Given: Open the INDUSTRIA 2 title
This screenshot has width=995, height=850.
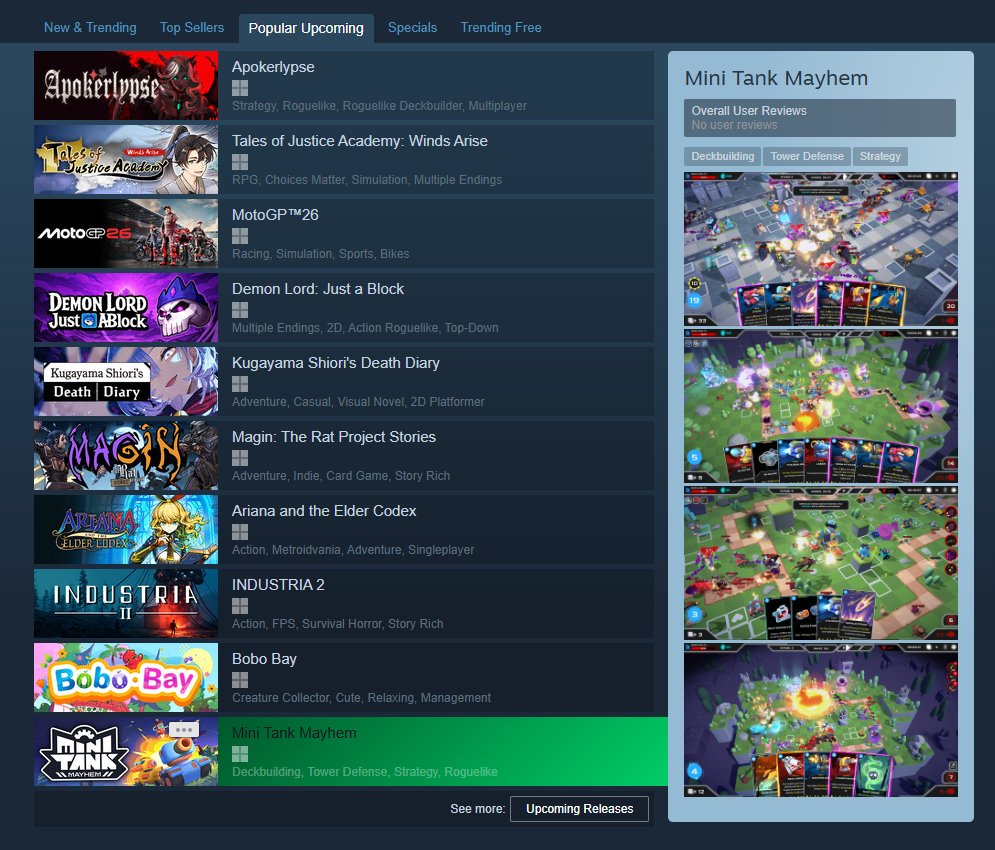Looking at the screenshot, I should [278, 585].
